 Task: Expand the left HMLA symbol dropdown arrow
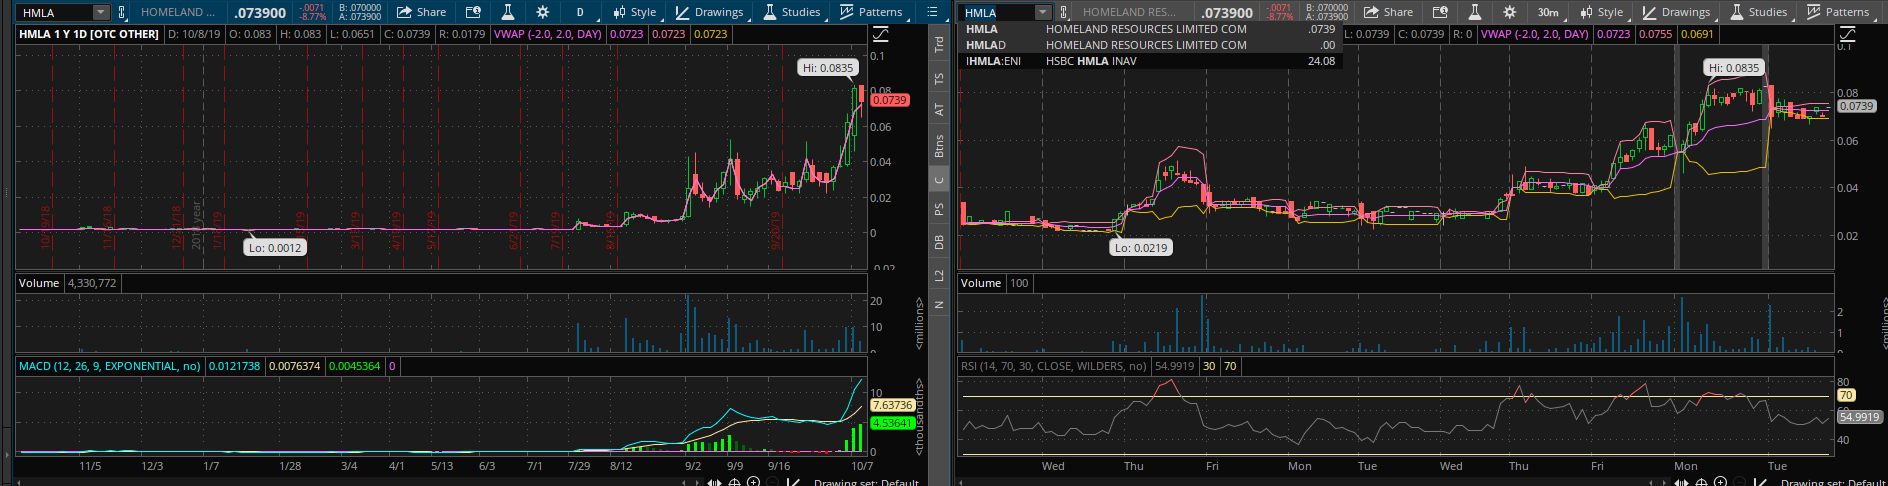tap(100, 12)
